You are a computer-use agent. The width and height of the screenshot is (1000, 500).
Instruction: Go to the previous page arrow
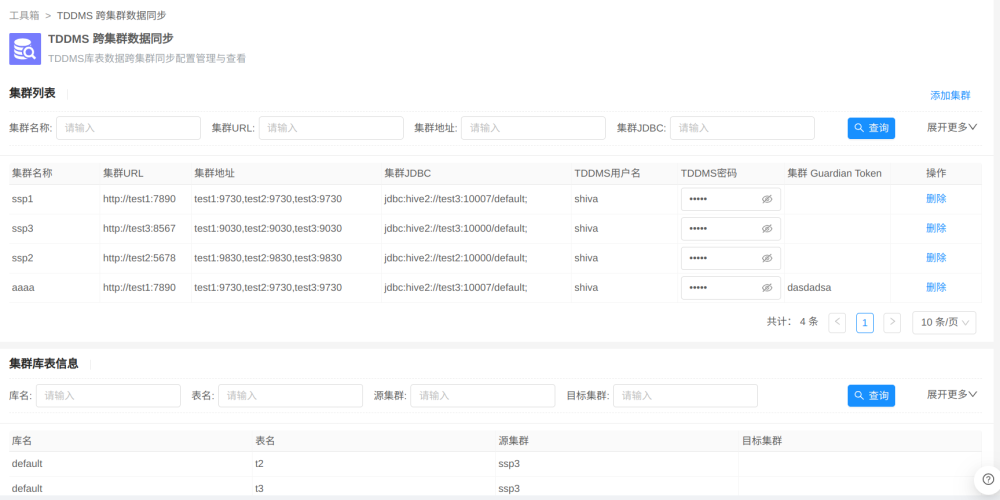pyautogui.click(x=837, y=323)
